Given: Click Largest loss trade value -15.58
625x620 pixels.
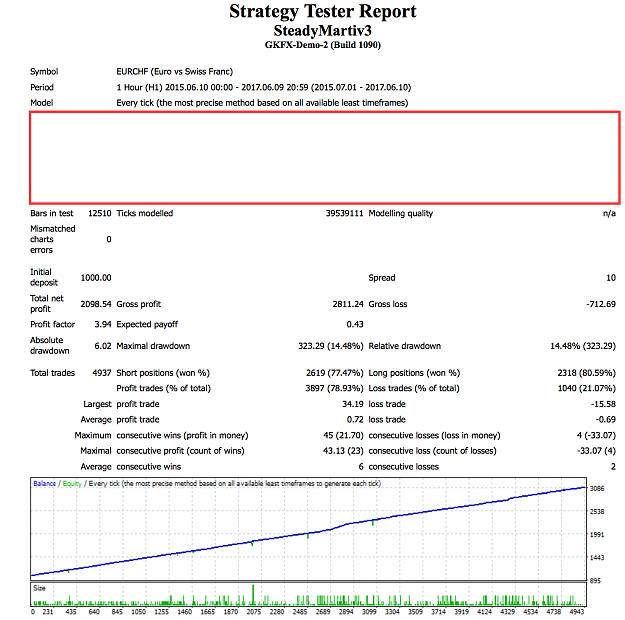Looking at the screenshot, I should coord(603,404).
